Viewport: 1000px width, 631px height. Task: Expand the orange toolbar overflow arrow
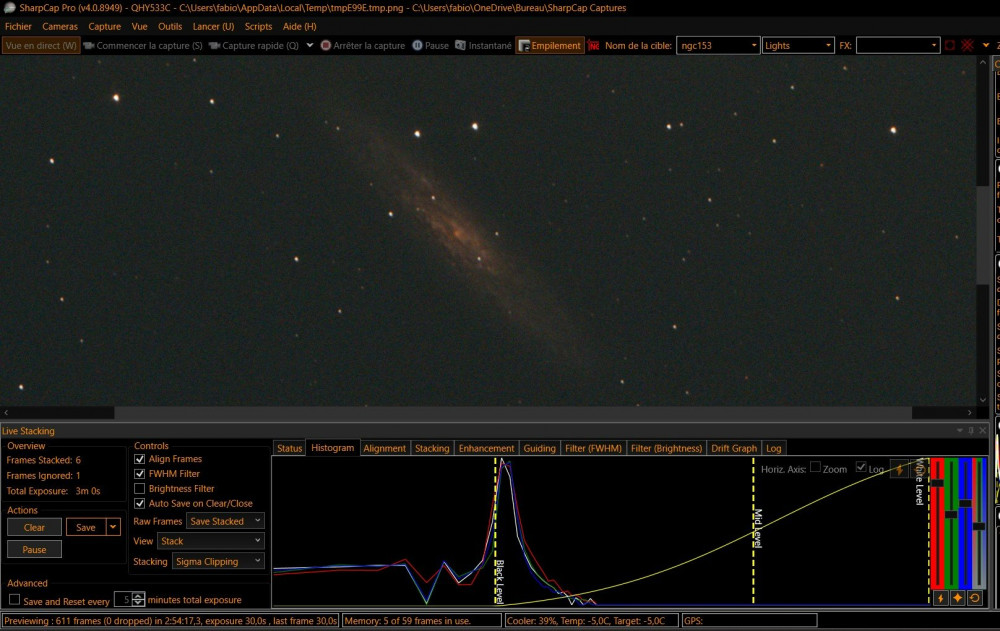(986, 45)
